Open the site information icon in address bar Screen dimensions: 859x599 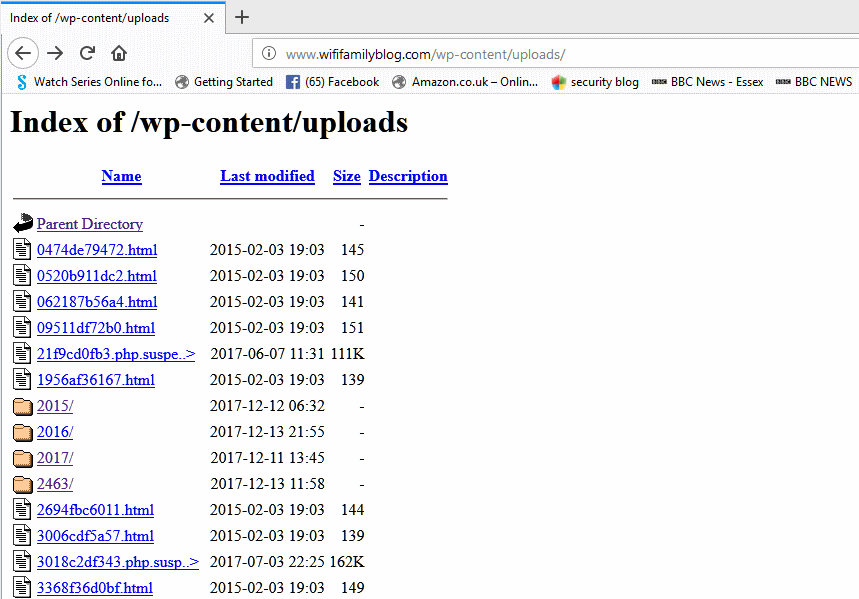tap(268, 53)
